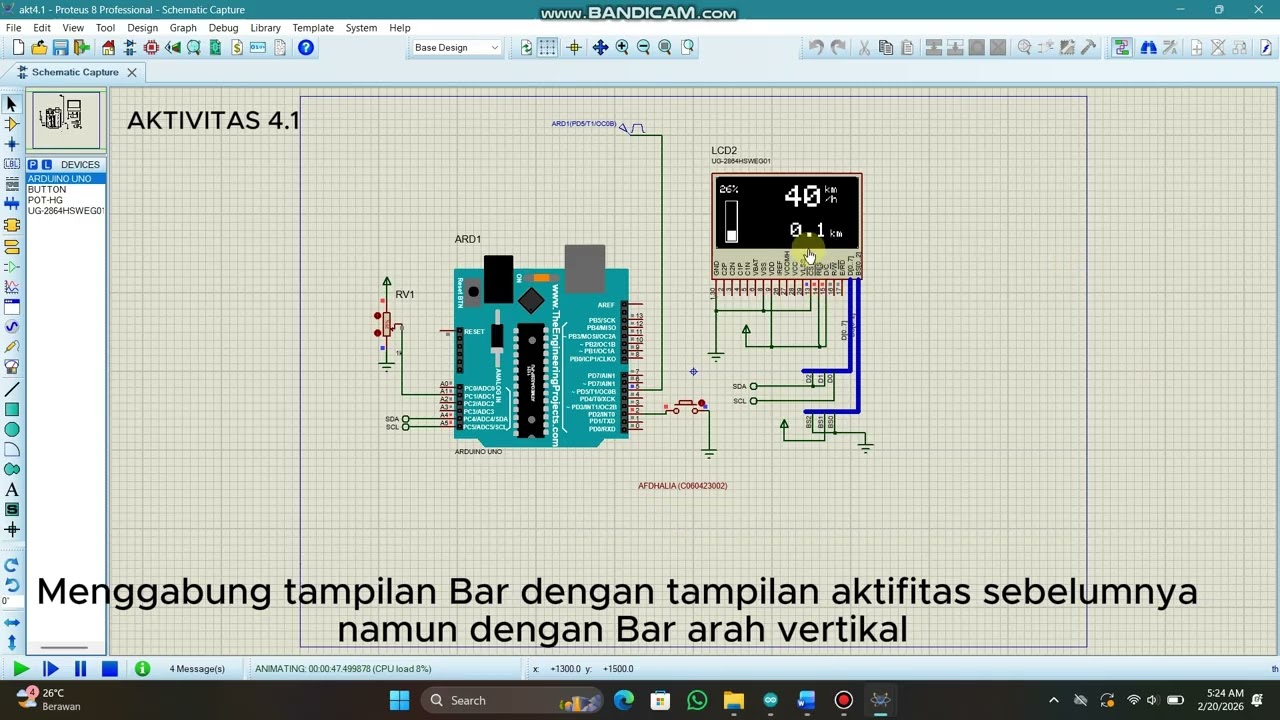The image size is (1280, 720).
Task: Rotate clockwise using the rotation arrow
Action: (x=12, y=565)
